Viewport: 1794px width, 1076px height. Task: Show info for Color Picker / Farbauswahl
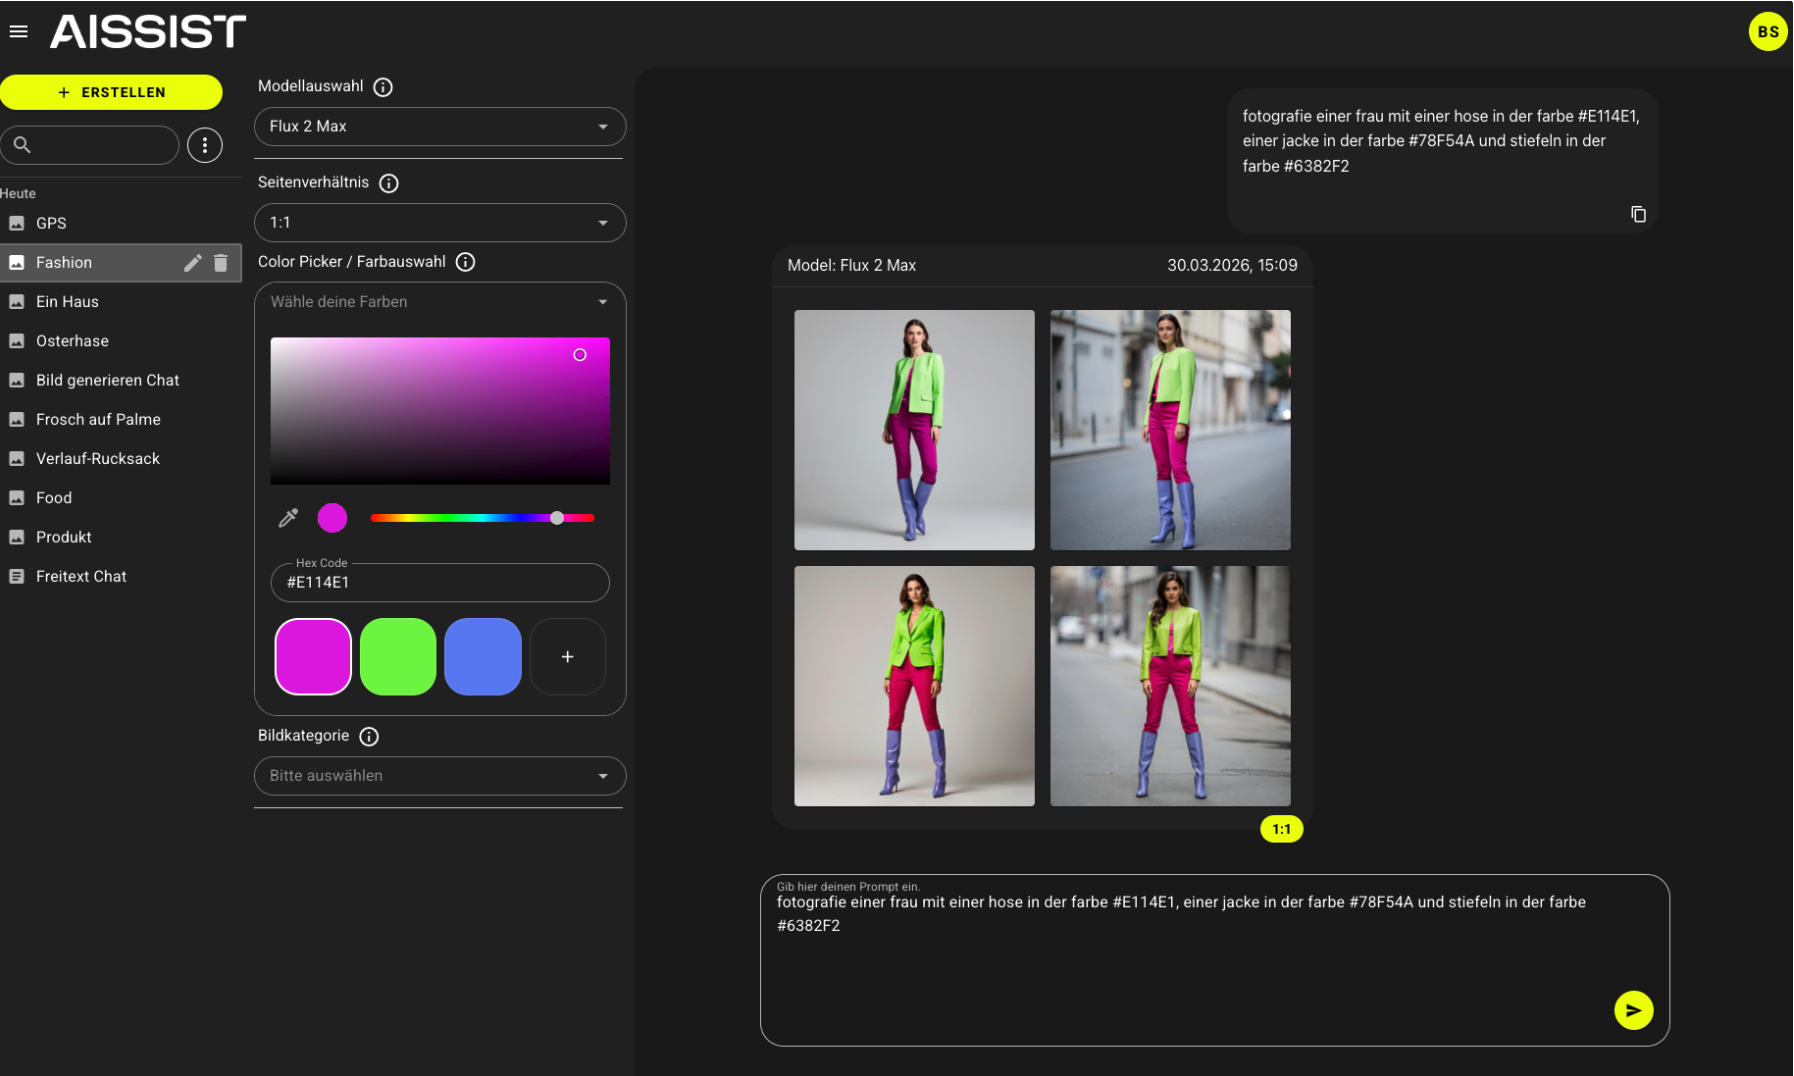coord(465,262)
